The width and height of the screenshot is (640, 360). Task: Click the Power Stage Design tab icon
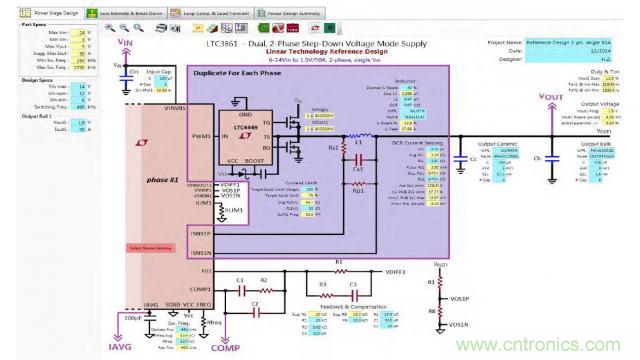point(25,13)
